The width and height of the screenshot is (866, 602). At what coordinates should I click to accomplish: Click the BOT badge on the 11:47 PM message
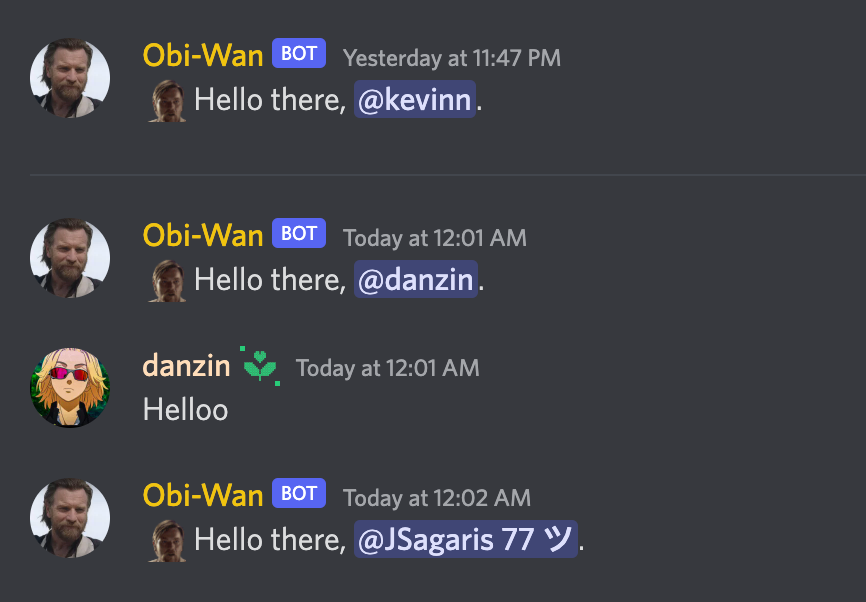299,54
